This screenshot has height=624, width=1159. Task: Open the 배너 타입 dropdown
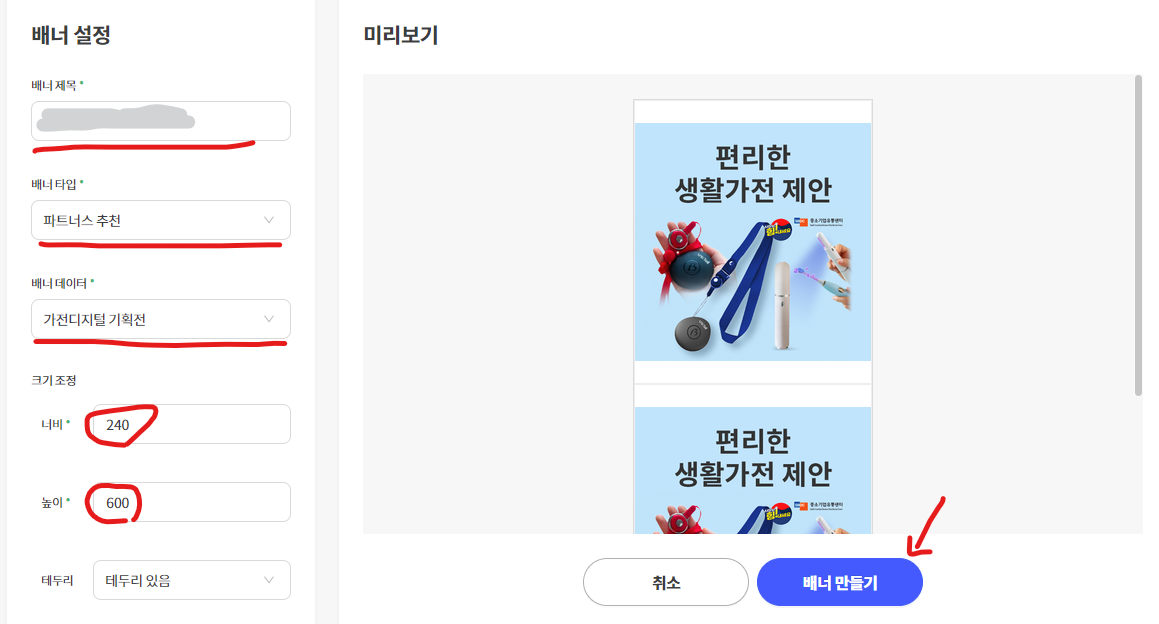point(160,220)
